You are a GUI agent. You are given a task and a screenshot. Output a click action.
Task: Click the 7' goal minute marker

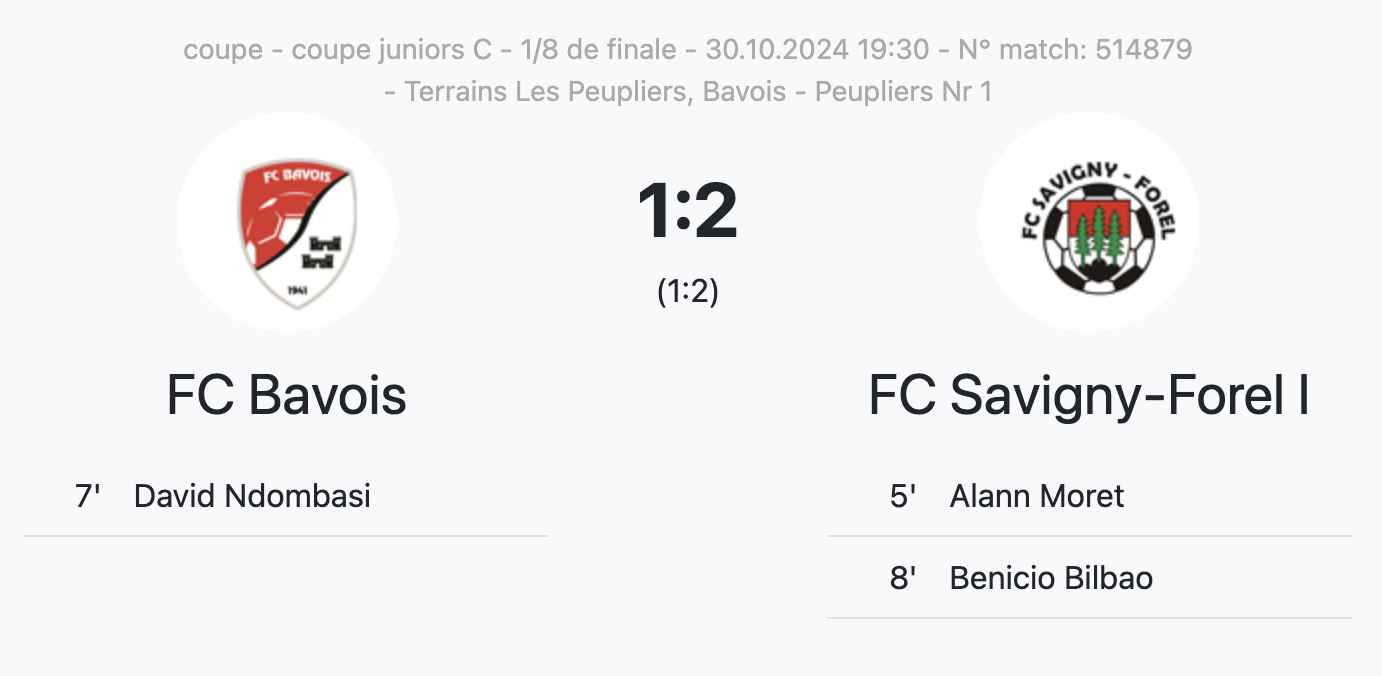point(88,496)
